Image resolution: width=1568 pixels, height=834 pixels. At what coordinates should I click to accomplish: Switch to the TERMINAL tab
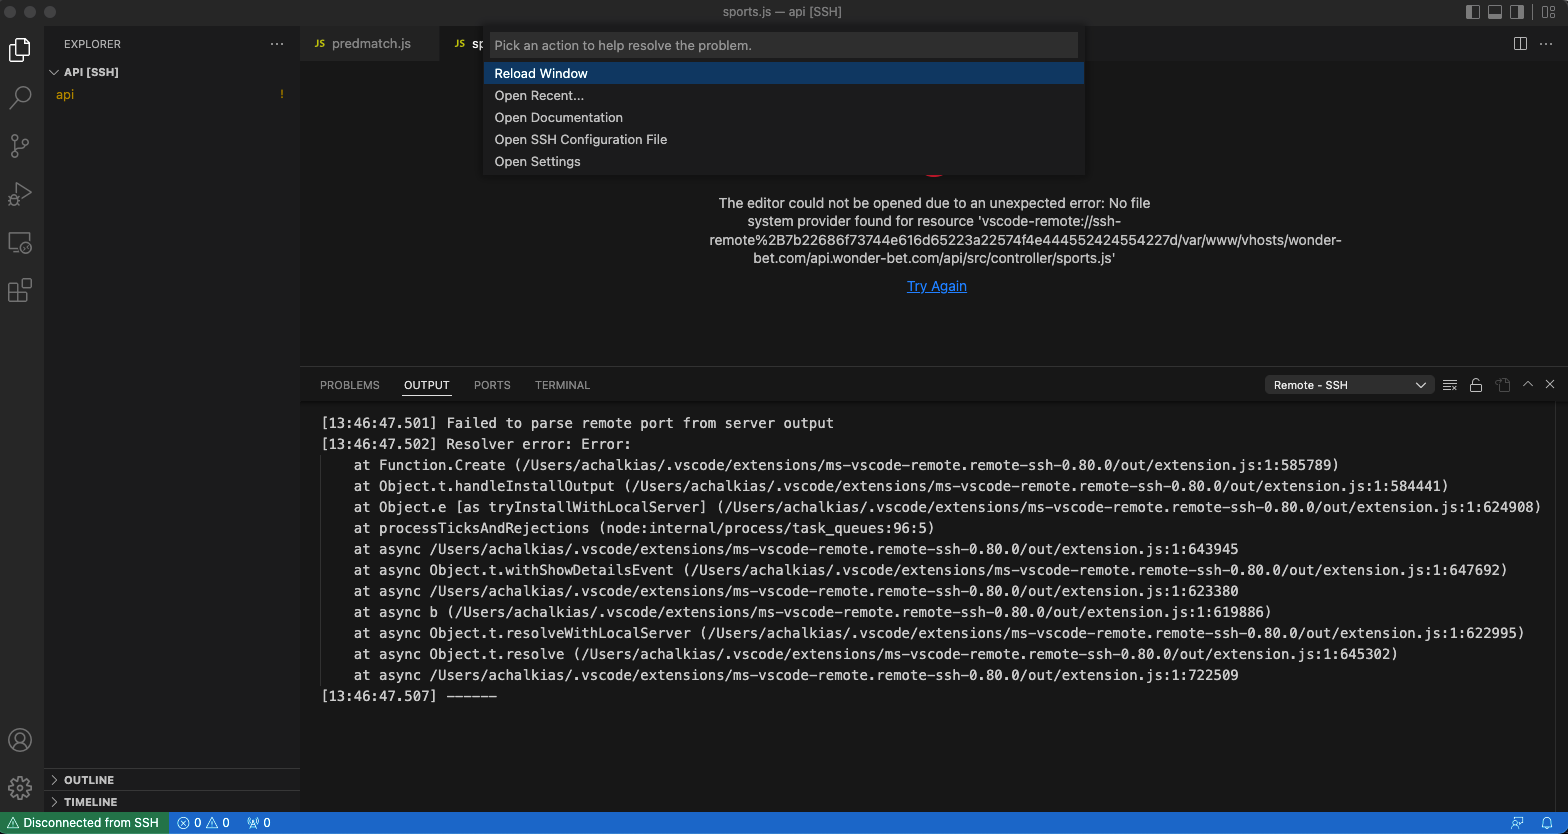click(562, 385)
